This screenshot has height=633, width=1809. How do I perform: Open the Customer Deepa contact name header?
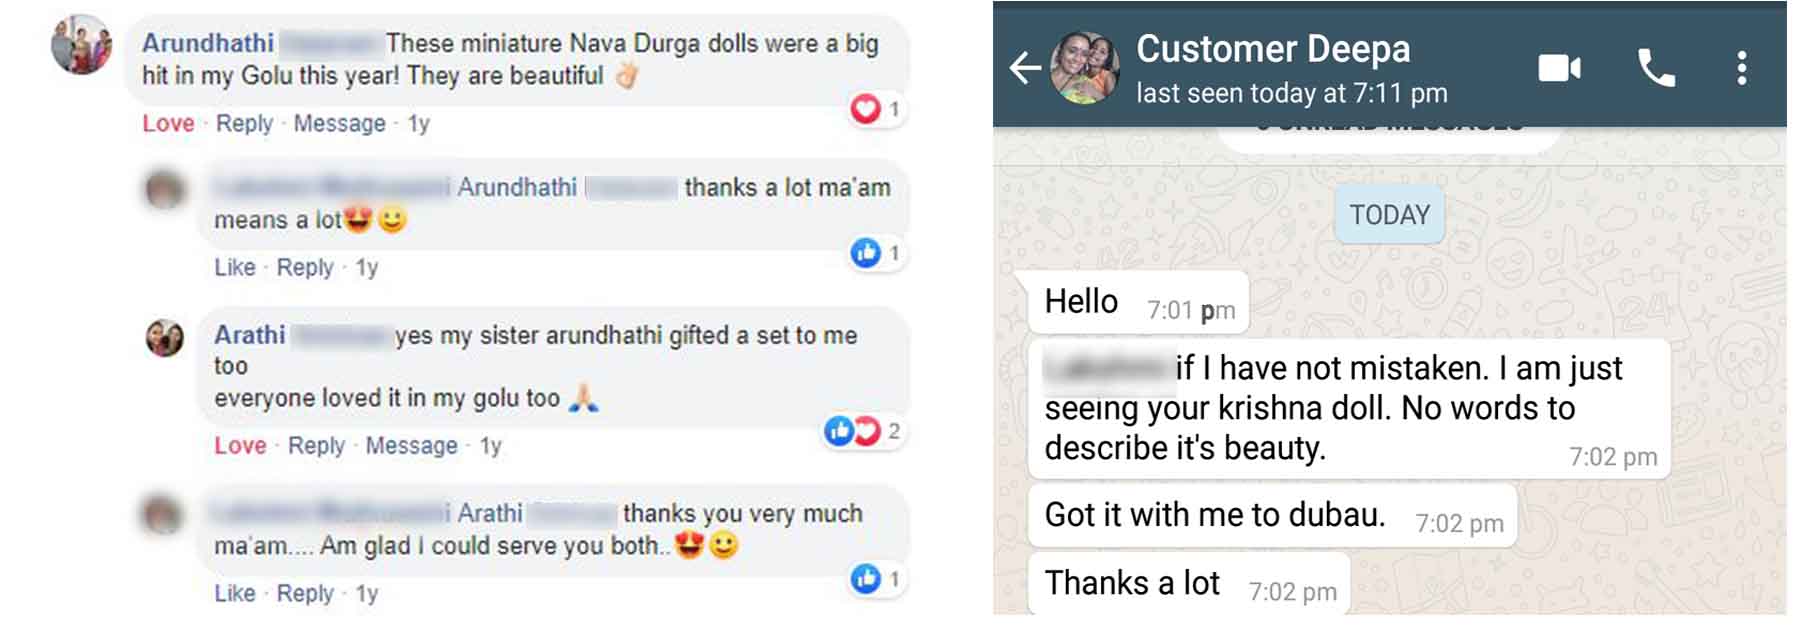(x=1273, y=49)
